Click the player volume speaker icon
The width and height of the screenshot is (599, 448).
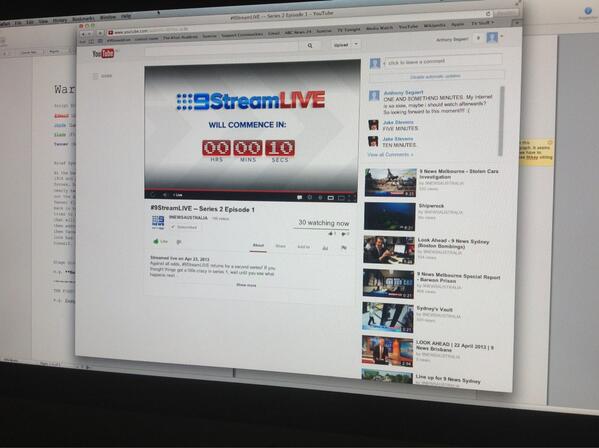click(x=165, y=195)
